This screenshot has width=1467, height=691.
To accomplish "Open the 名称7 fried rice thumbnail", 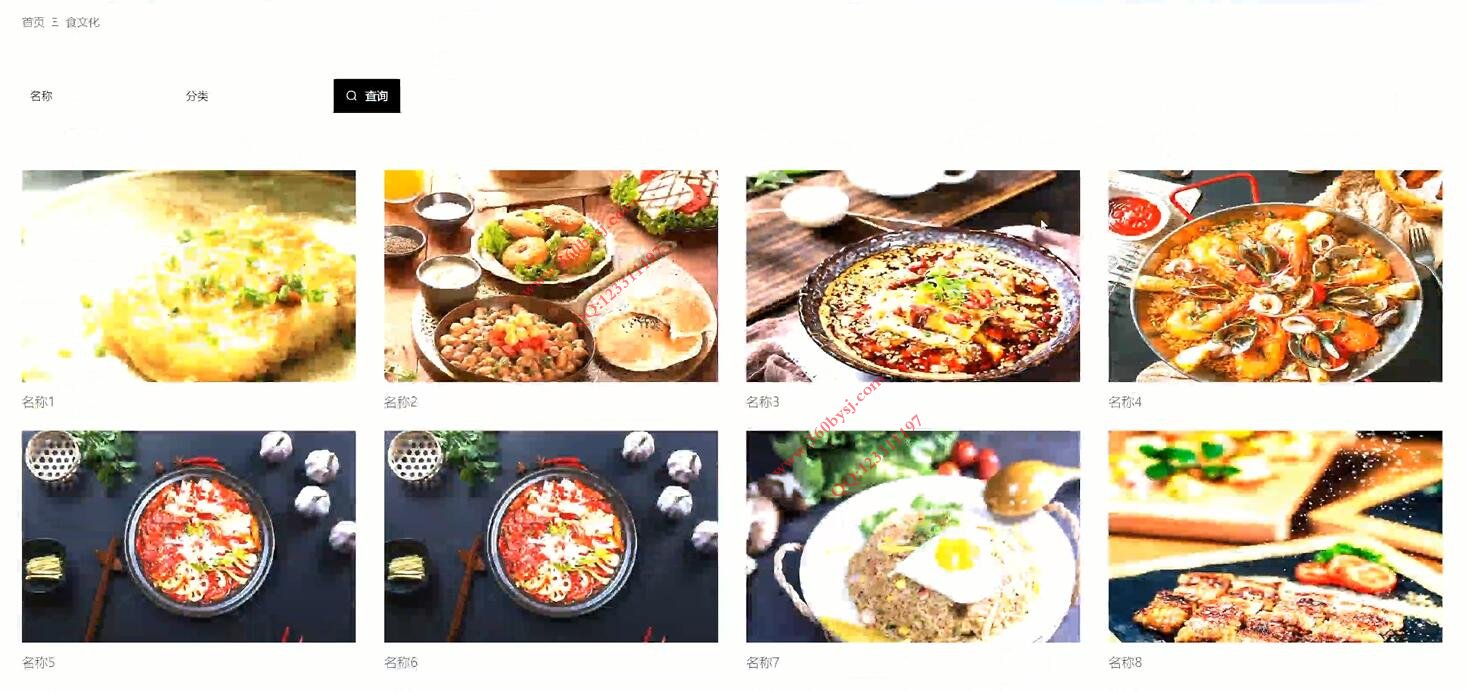I will [913, 536].
